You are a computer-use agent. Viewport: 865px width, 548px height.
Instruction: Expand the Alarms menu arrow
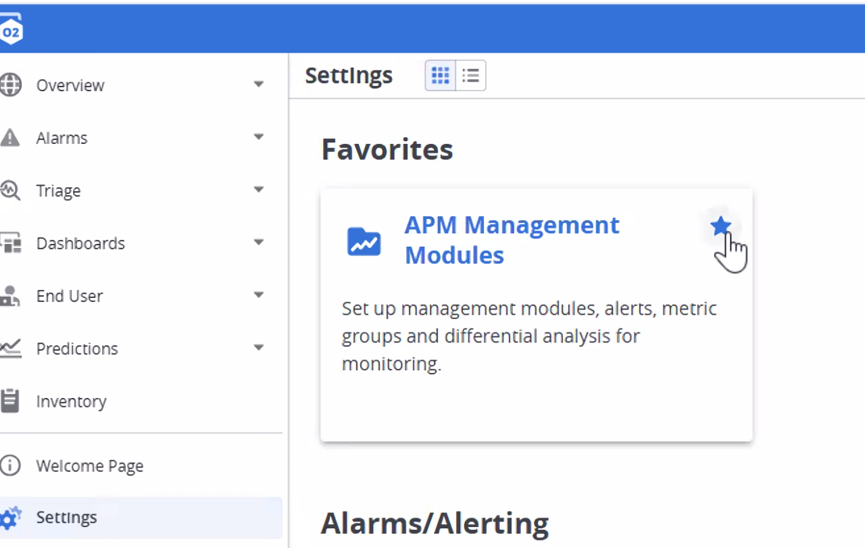click(x=258, y=137)
